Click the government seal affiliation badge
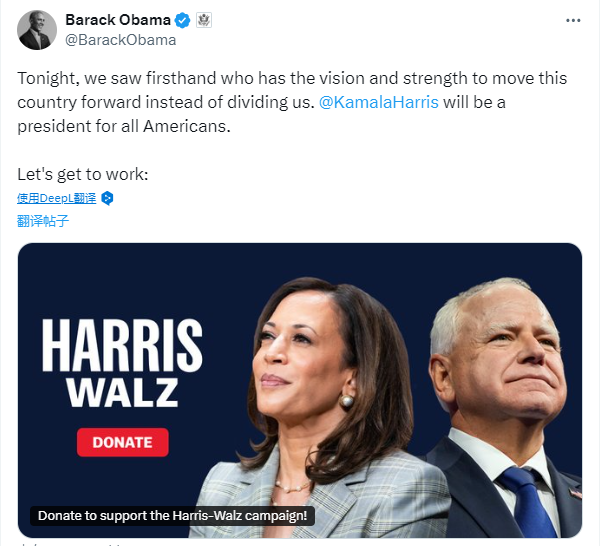Viewport: 600px width, 546px height. [204, 20]
